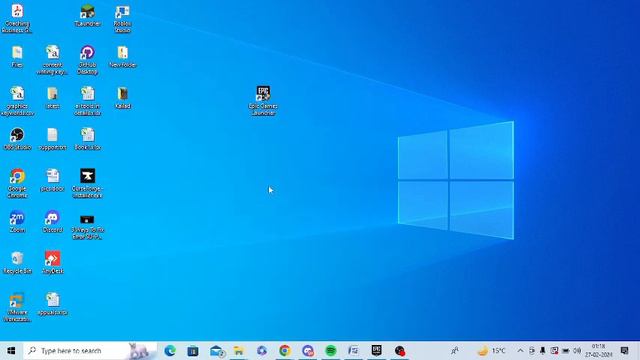Image resolution: width=640 pixels, height=360 pixels.
Task: Open the Discord desktop shortcut
Action: 52,222
